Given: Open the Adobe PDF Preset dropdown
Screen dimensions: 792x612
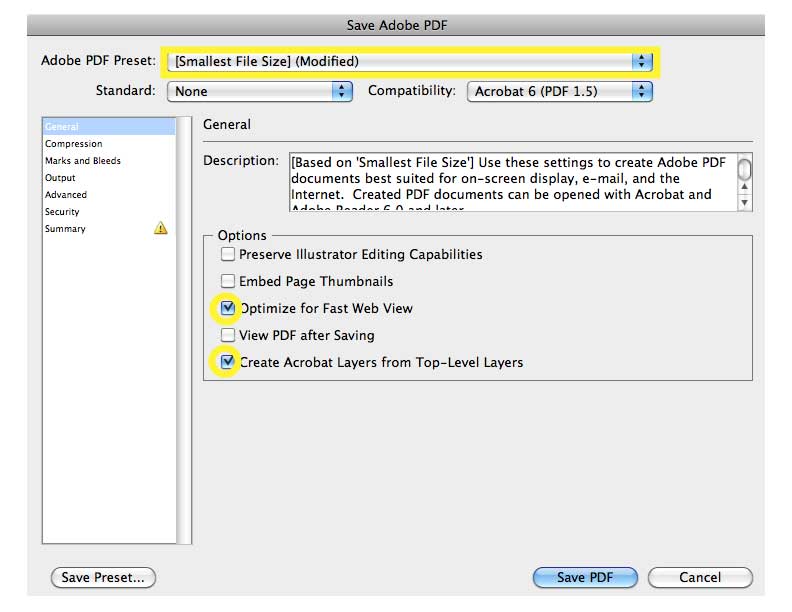Looking at the screenshot, I should click(410, 62).
